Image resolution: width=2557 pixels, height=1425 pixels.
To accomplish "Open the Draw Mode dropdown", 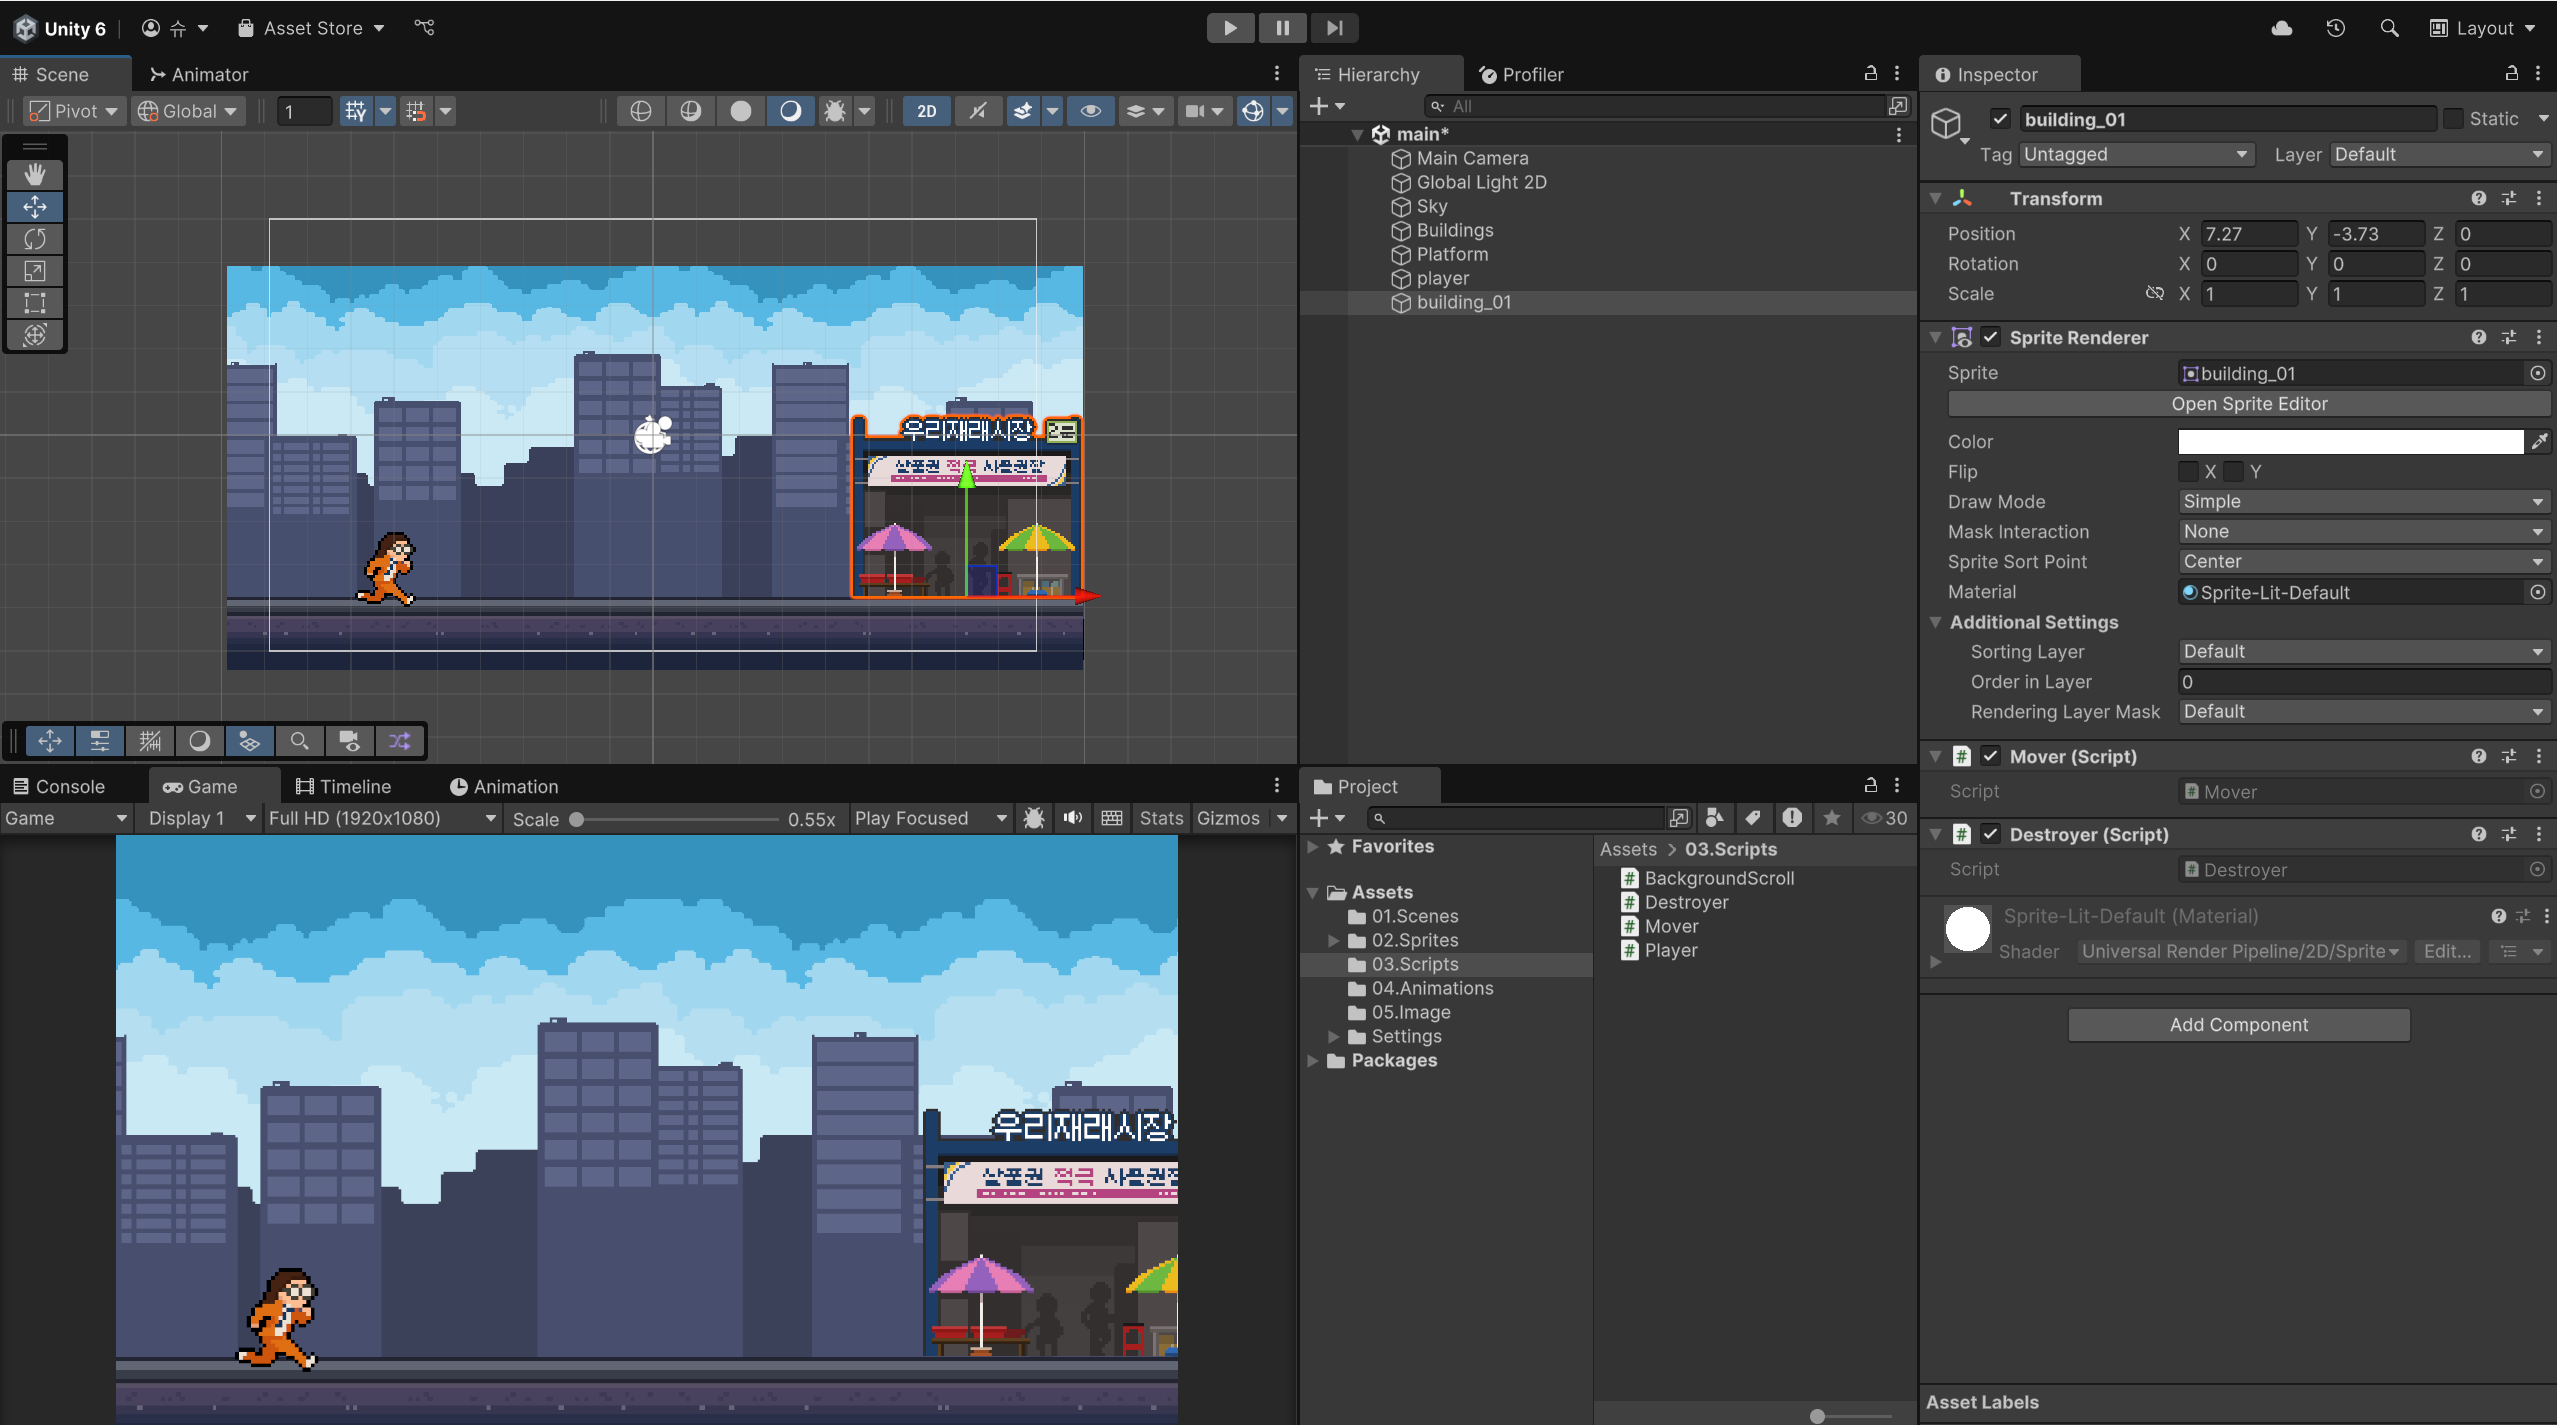I will 2363,502.
